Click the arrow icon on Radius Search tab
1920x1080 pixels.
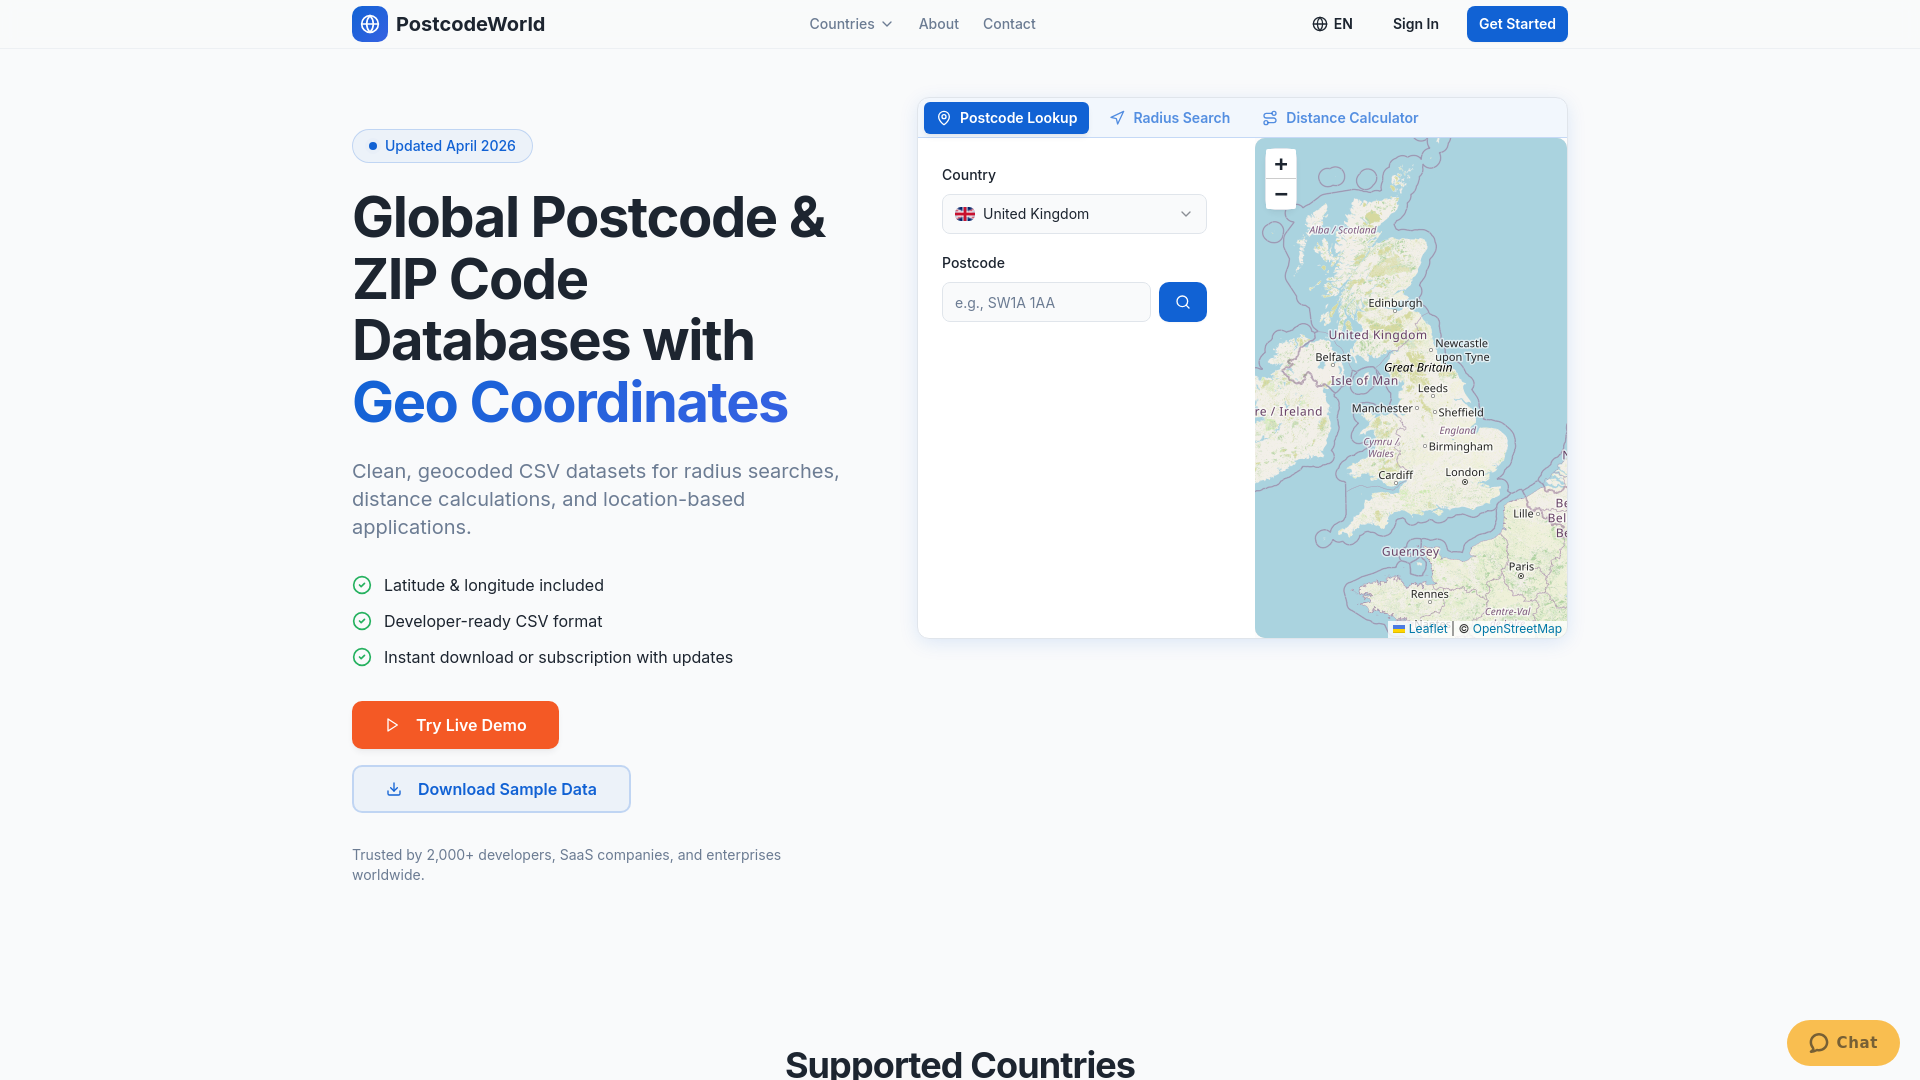point(1117,118)
